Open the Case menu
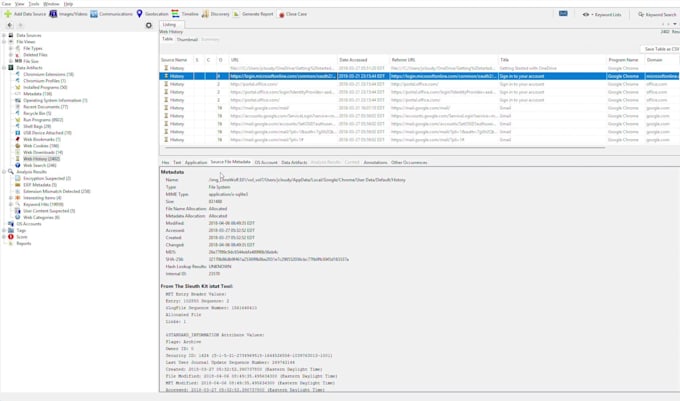 tap(7, 4)
